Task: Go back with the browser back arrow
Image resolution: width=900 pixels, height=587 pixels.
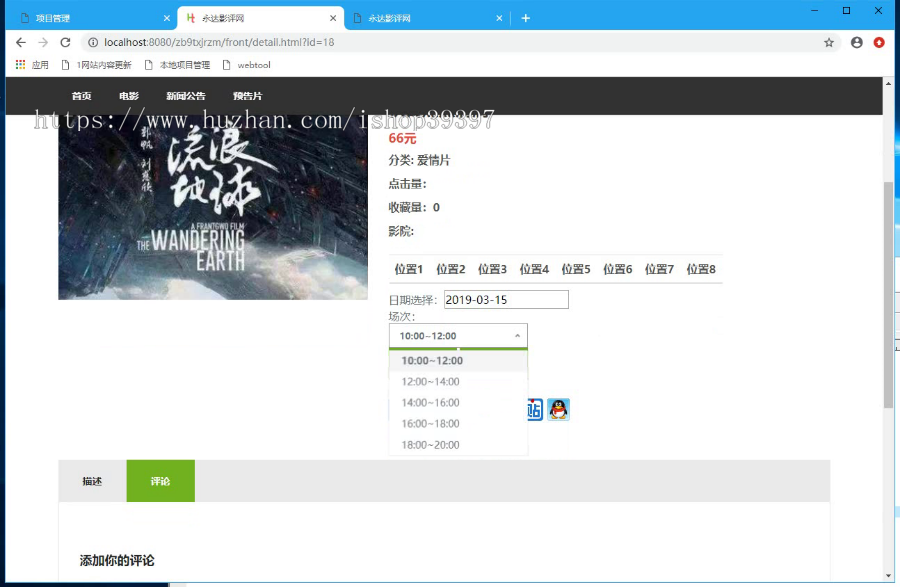Action: pyautogui.click(x=21, y=42)
